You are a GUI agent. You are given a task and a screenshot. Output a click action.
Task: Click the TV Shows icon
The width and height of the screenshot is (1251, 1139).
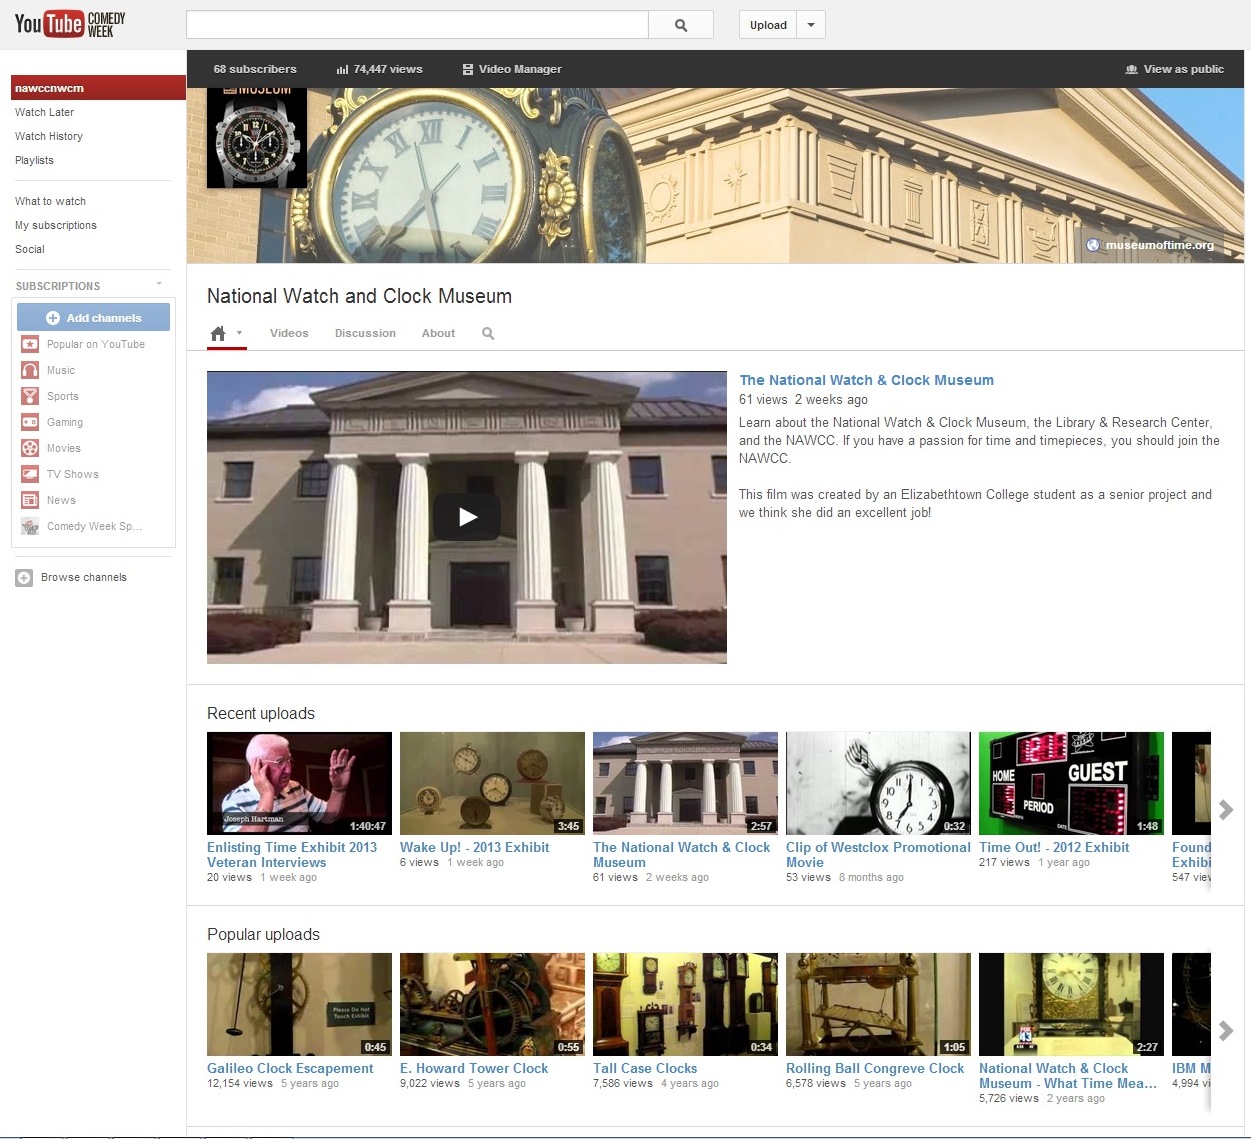(x=30, y=474)
